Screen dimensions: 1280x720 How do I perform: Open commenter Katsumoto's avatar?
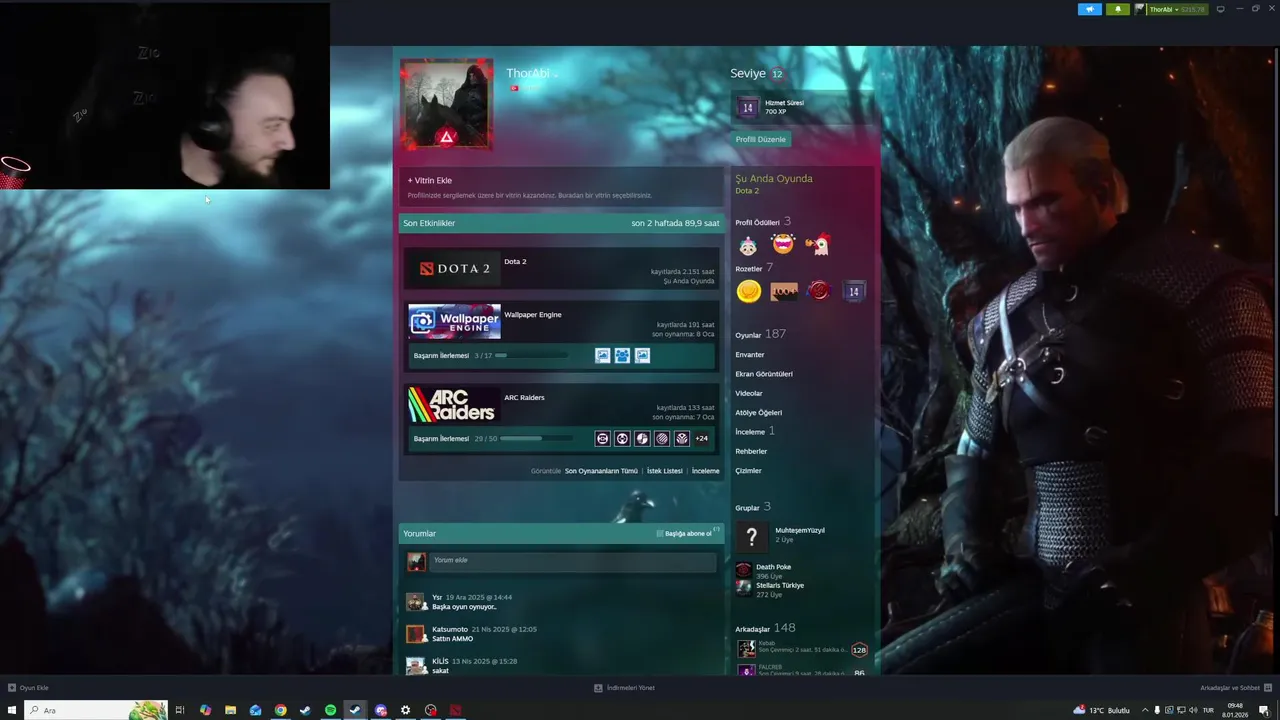pos(415,633)
